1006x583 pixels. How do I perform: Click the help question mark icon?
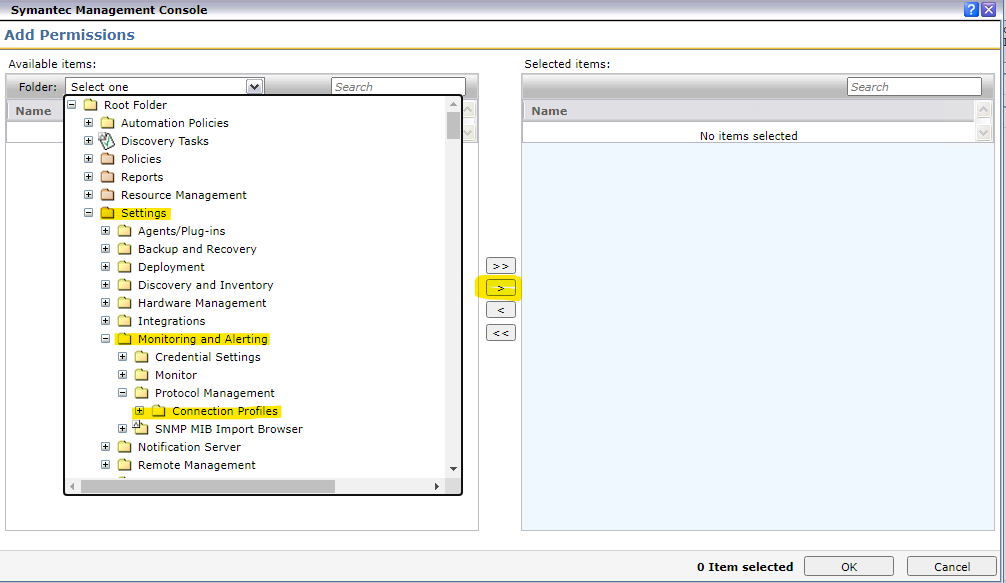pos(970,9)
